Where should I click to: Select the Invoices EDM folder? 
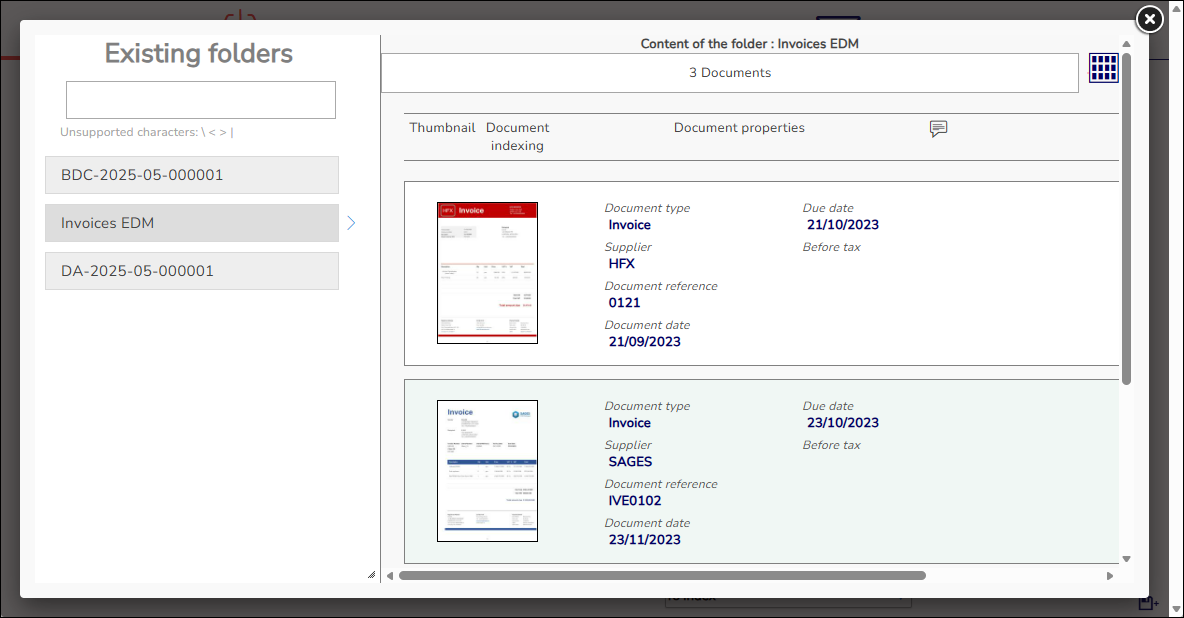[x=192, y=223]
